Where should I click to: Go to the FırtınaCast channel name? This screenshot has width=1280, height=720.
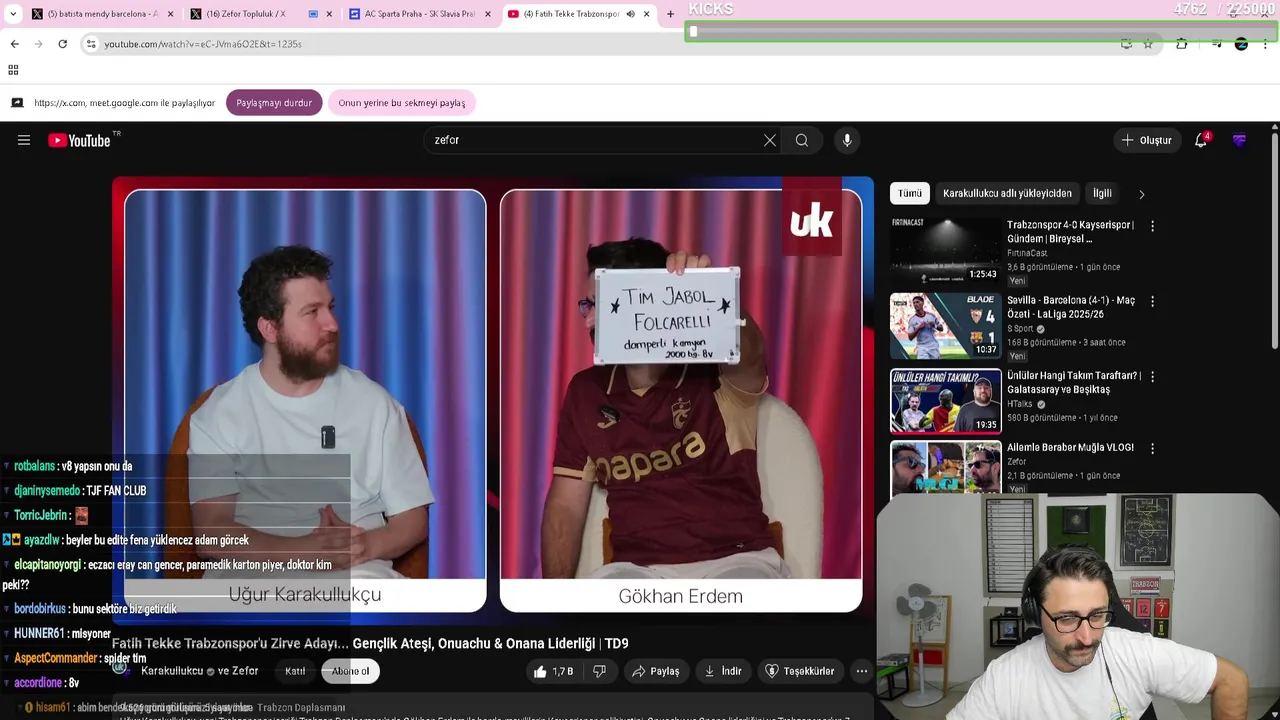(1027, 253)
